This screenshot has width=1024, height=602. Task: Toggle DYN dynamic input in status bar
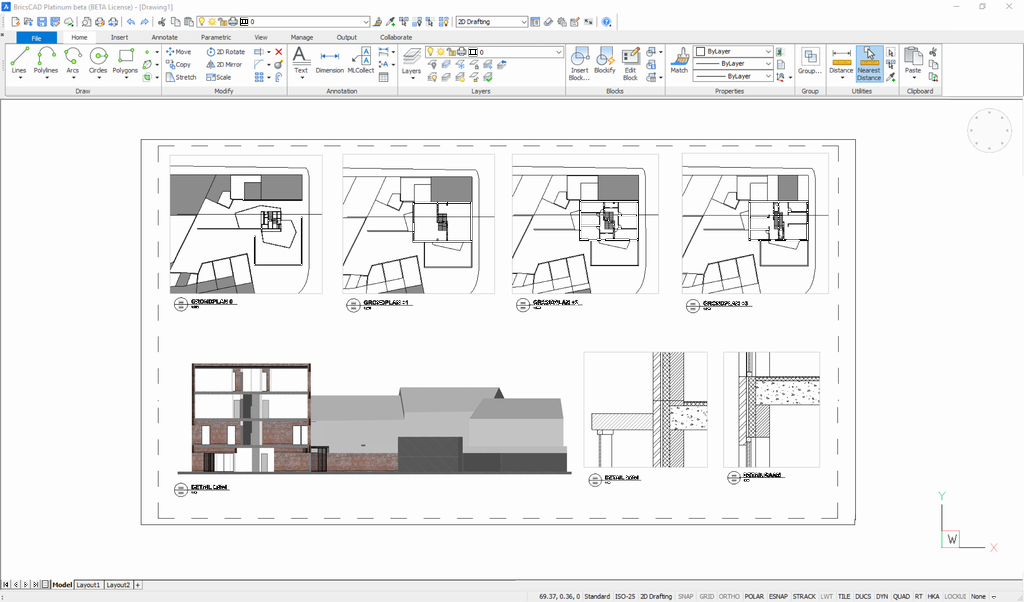[882, 596]
